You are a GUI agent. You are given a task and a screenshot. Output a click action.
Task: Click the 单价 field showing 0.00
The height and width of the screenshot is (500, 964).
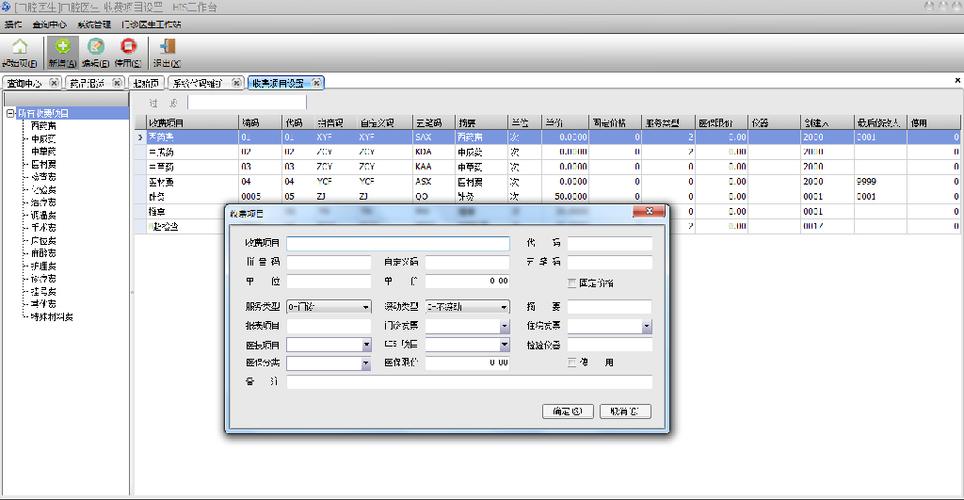(467, 281)
